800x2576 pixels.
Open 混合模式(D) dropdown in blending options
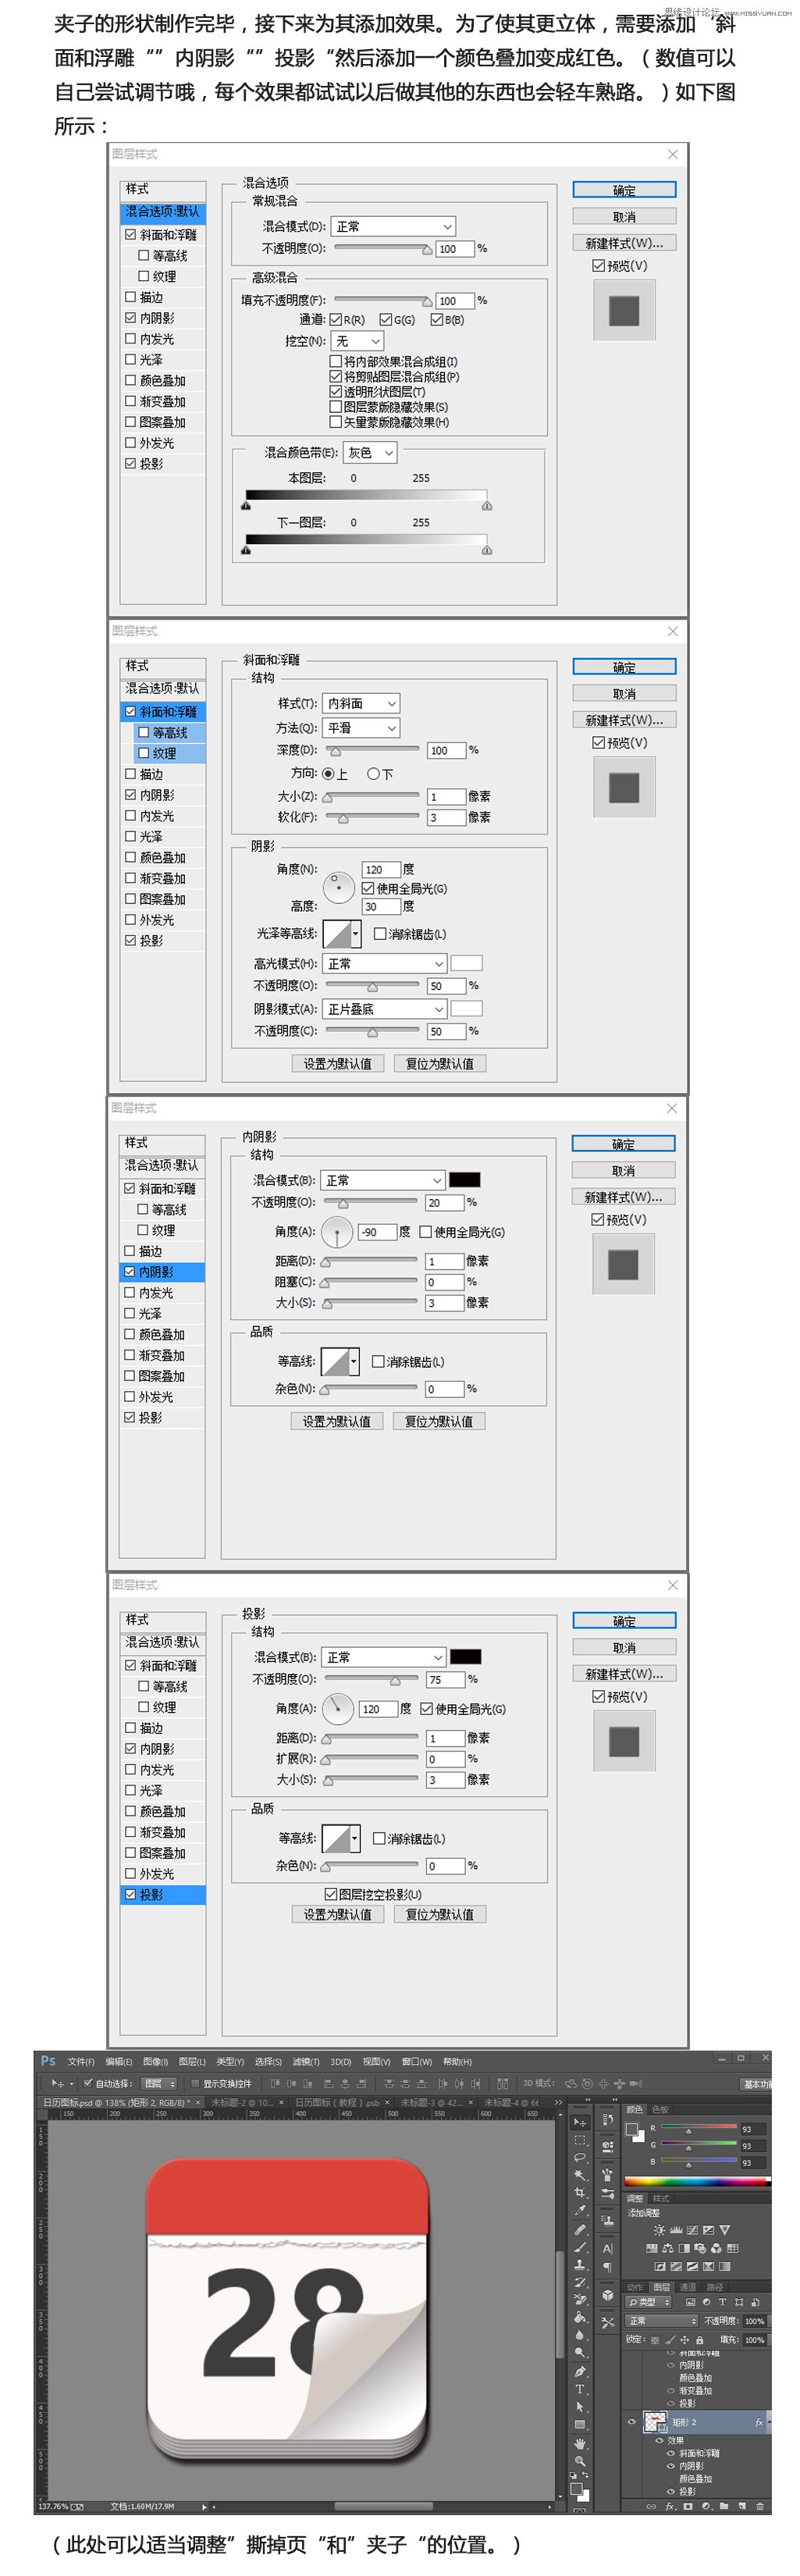point(393,227)
